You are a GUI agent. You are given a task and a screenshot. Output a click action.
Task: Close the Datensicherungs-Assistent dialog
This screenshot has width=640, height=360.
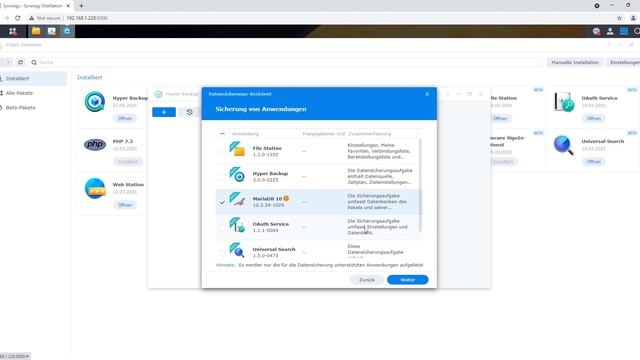click(427, 94)
